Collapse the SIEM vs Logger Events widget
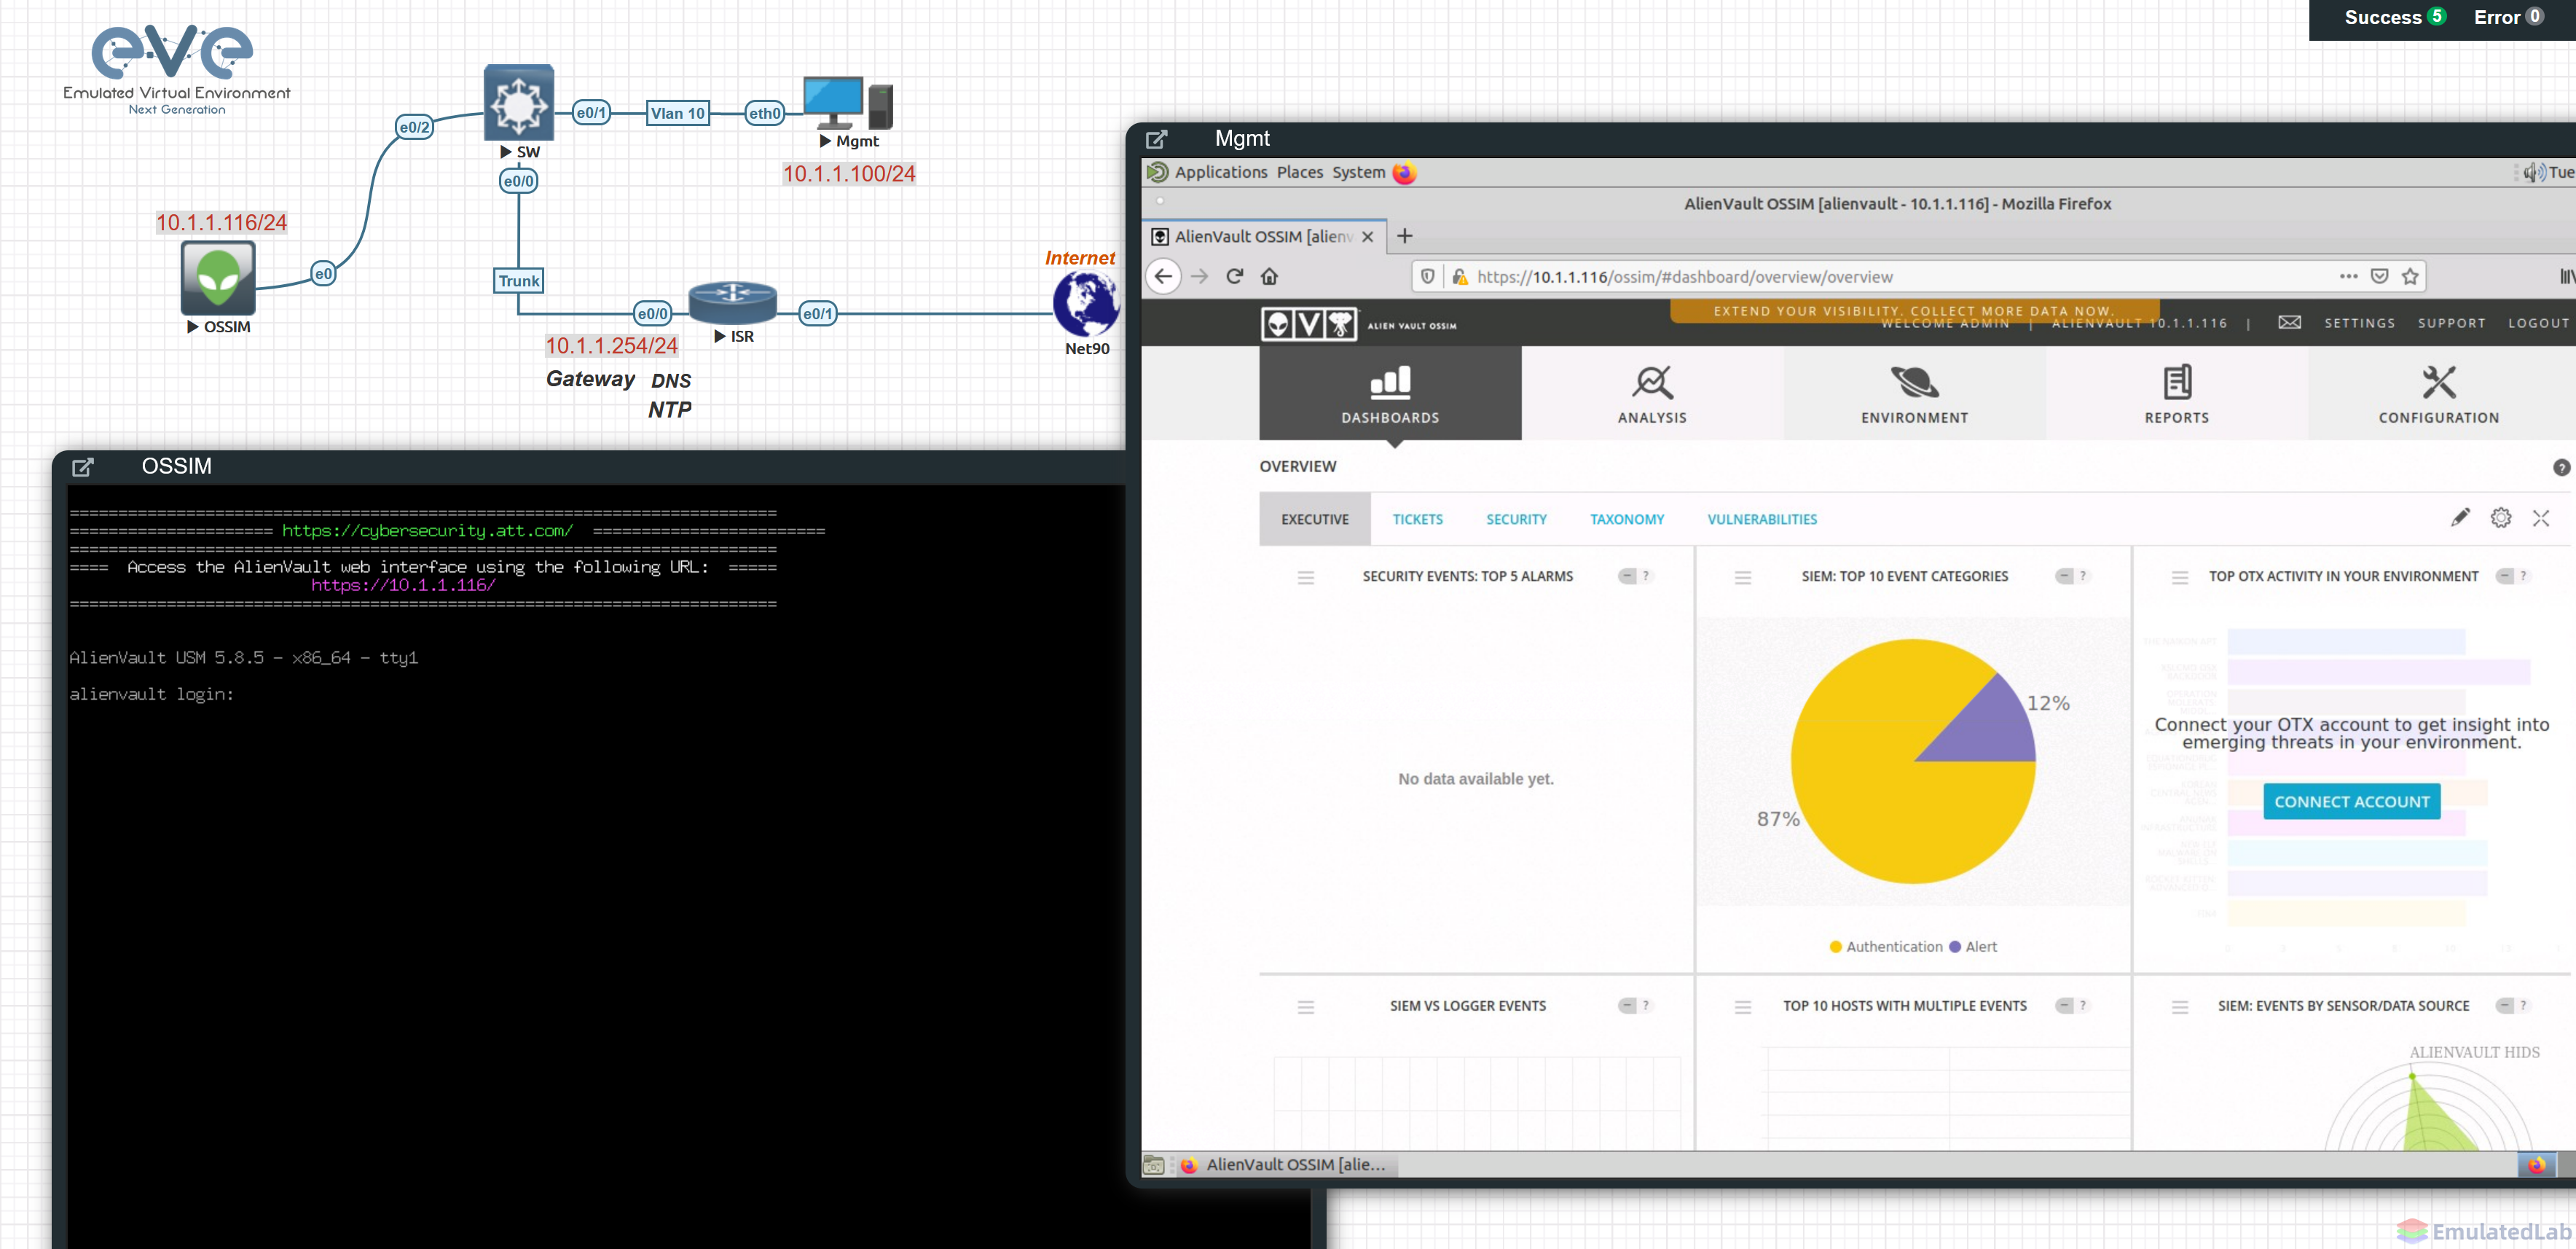The width and height of the screenshot is (2576, 1249). click(1627, 1006)
